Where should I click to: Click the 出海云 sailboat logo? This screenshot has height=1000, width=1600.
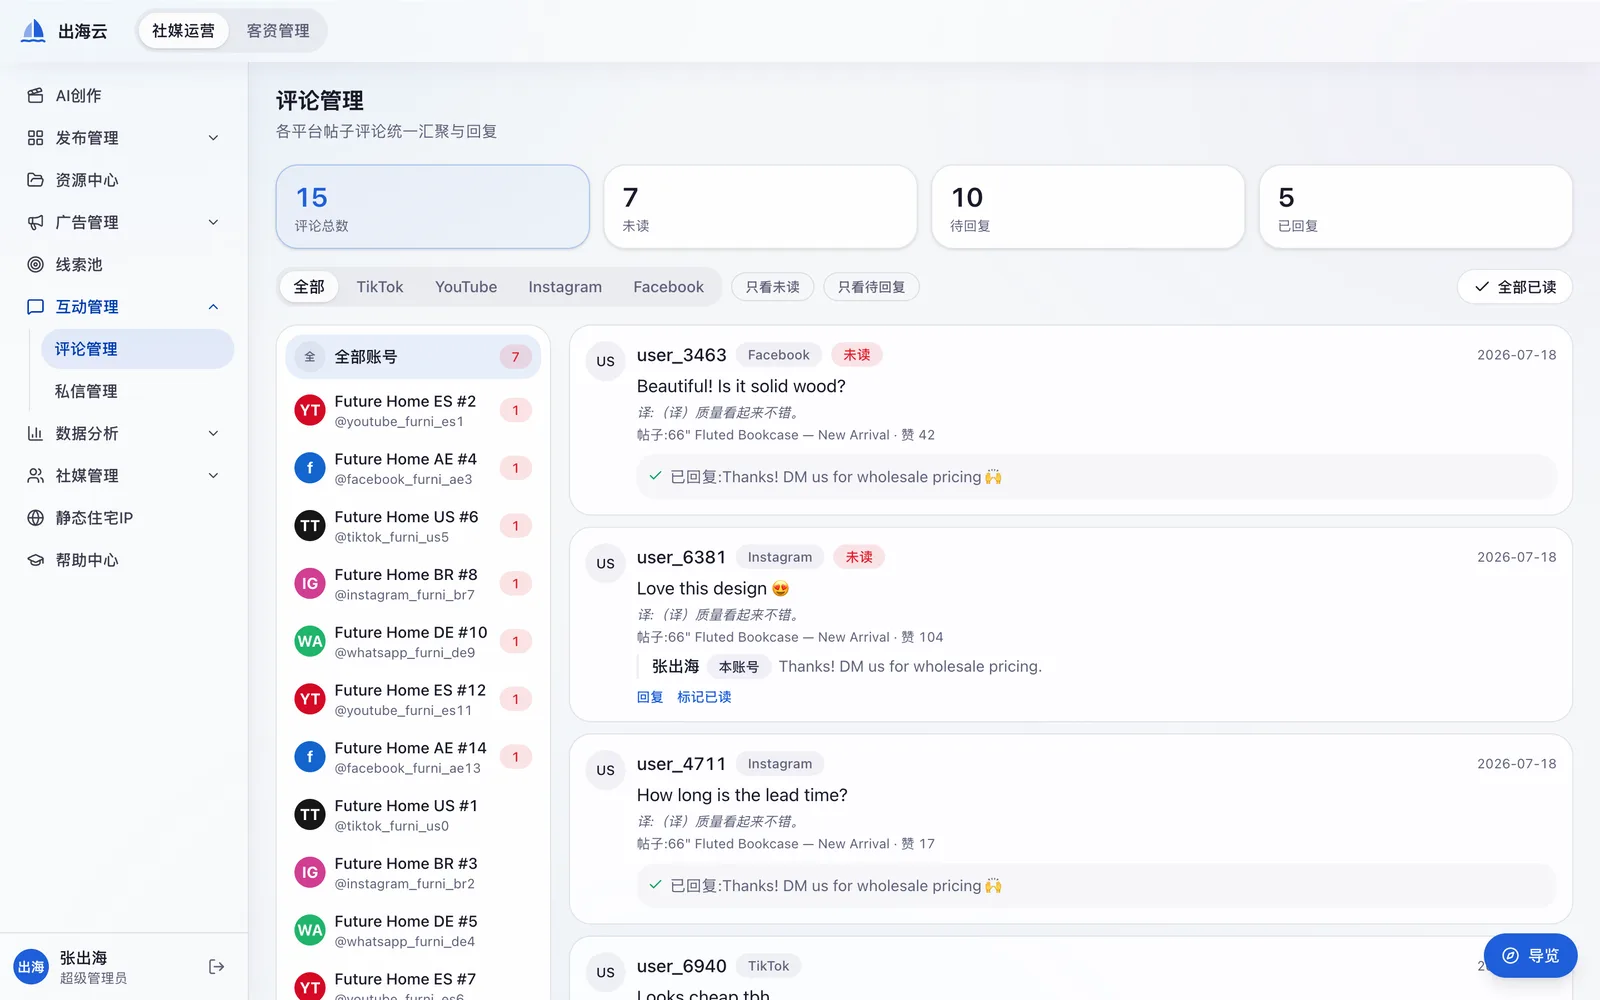(x=34, y=31)
